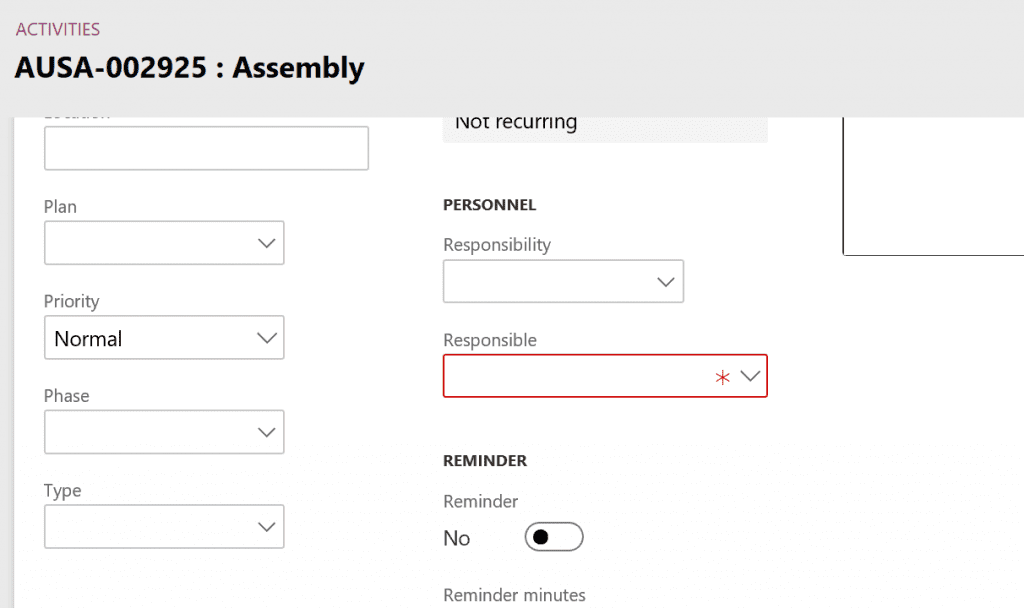Open the Phase dropdown arrow
Screen dimensions: 1024x608
tap(266, 432)
